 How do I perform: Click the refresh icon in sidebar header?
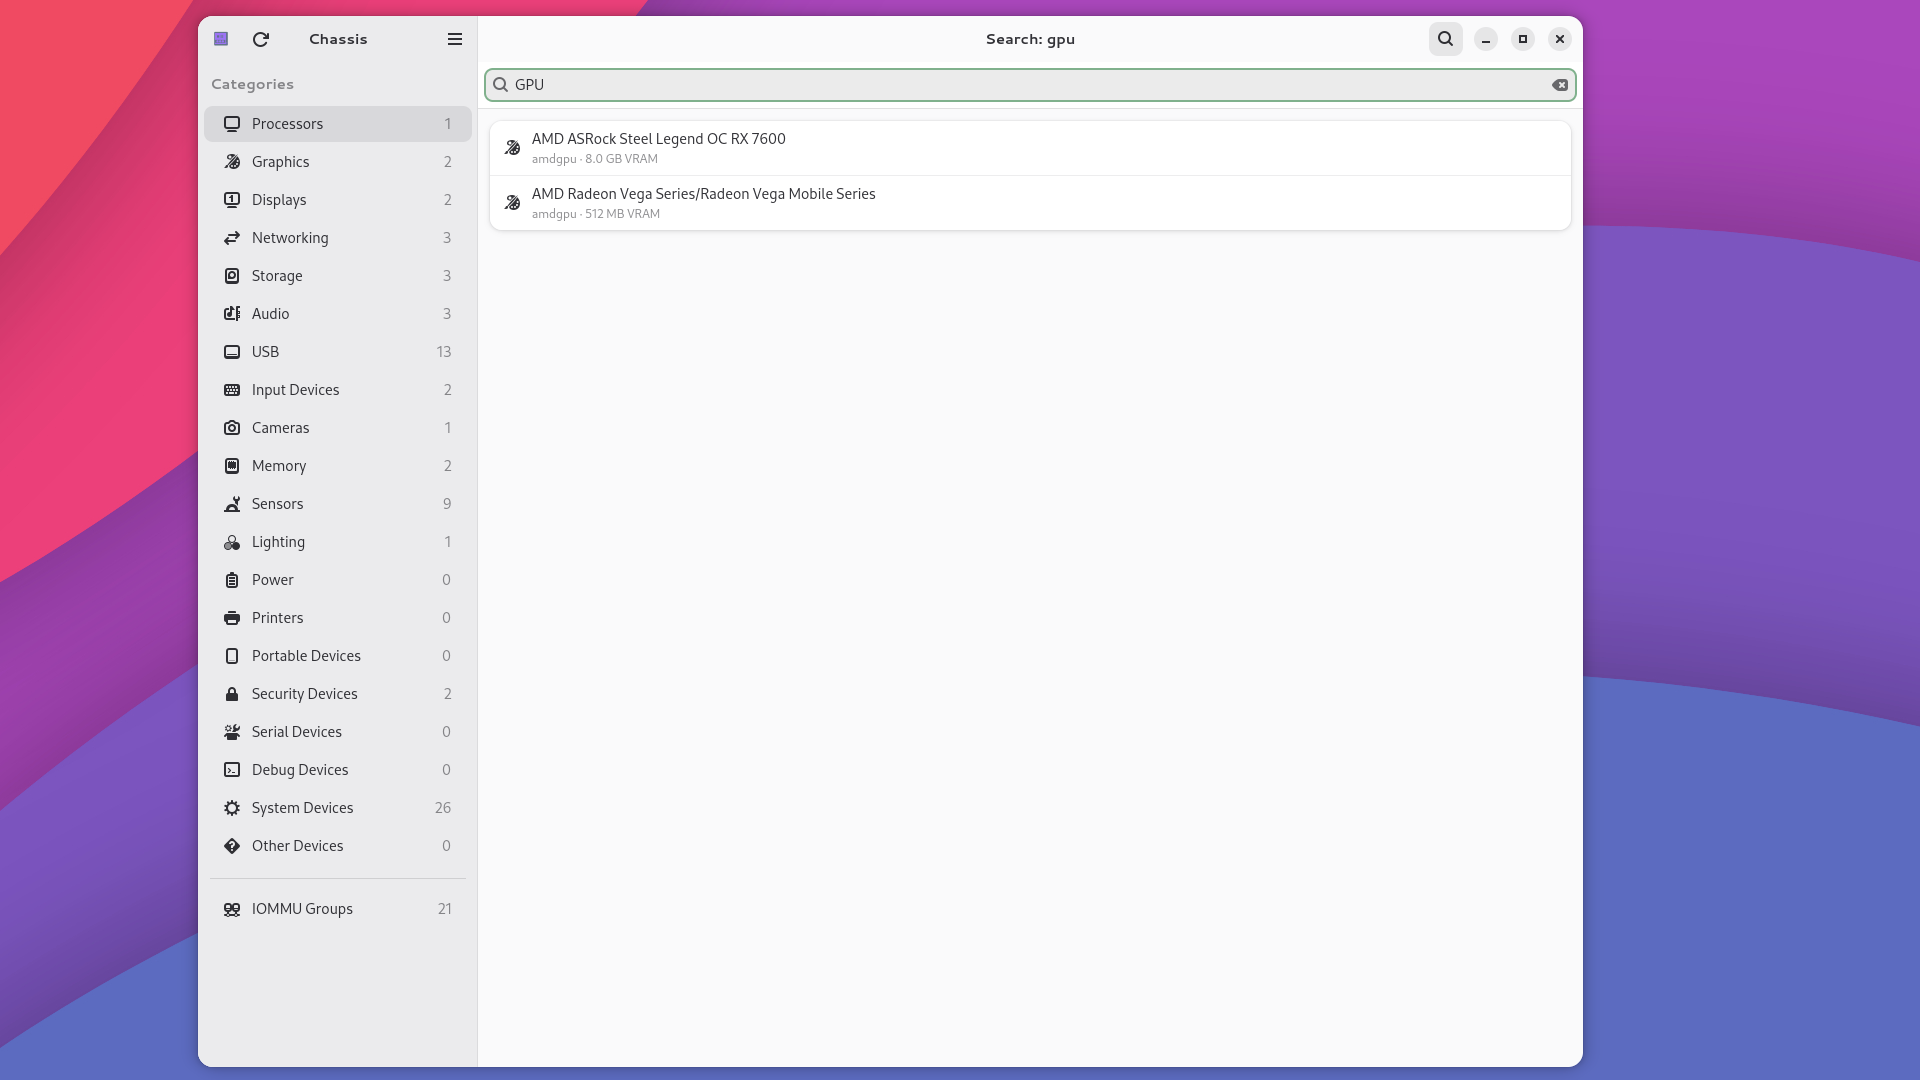261,39
